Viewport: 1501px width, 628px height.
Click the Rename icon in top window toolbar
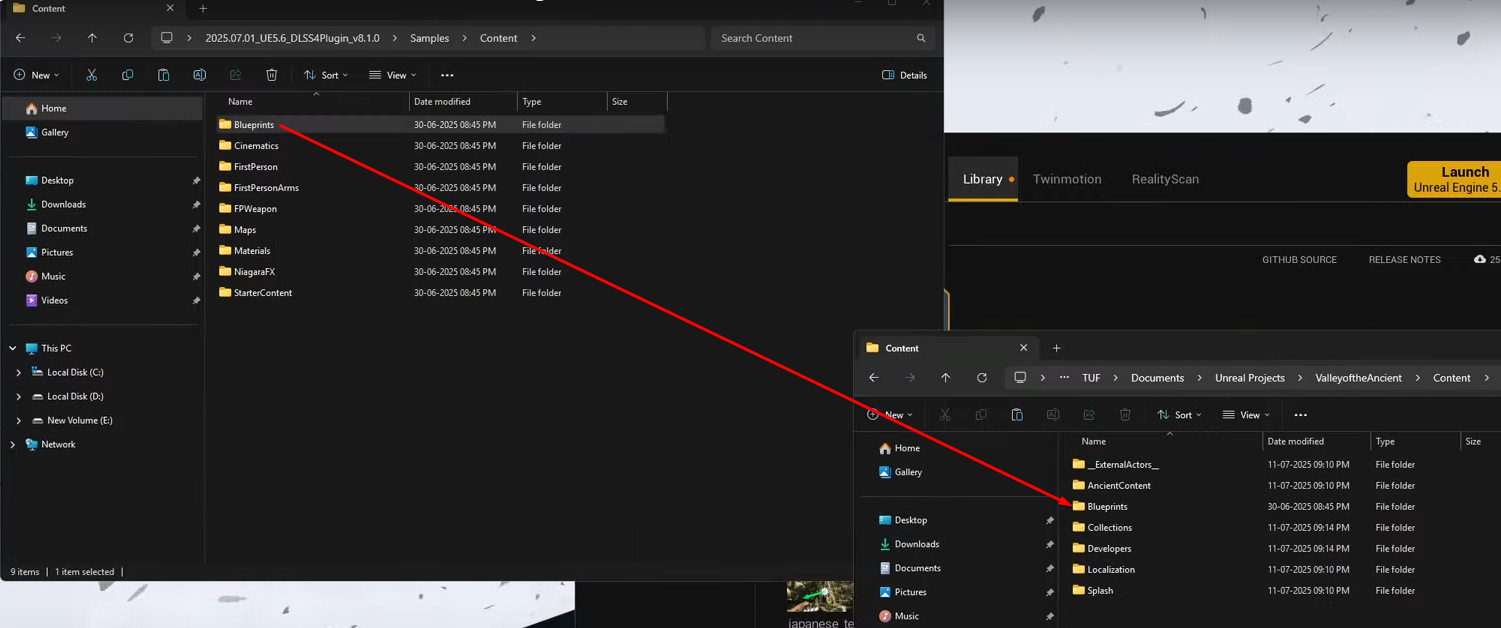pos(199,75)
